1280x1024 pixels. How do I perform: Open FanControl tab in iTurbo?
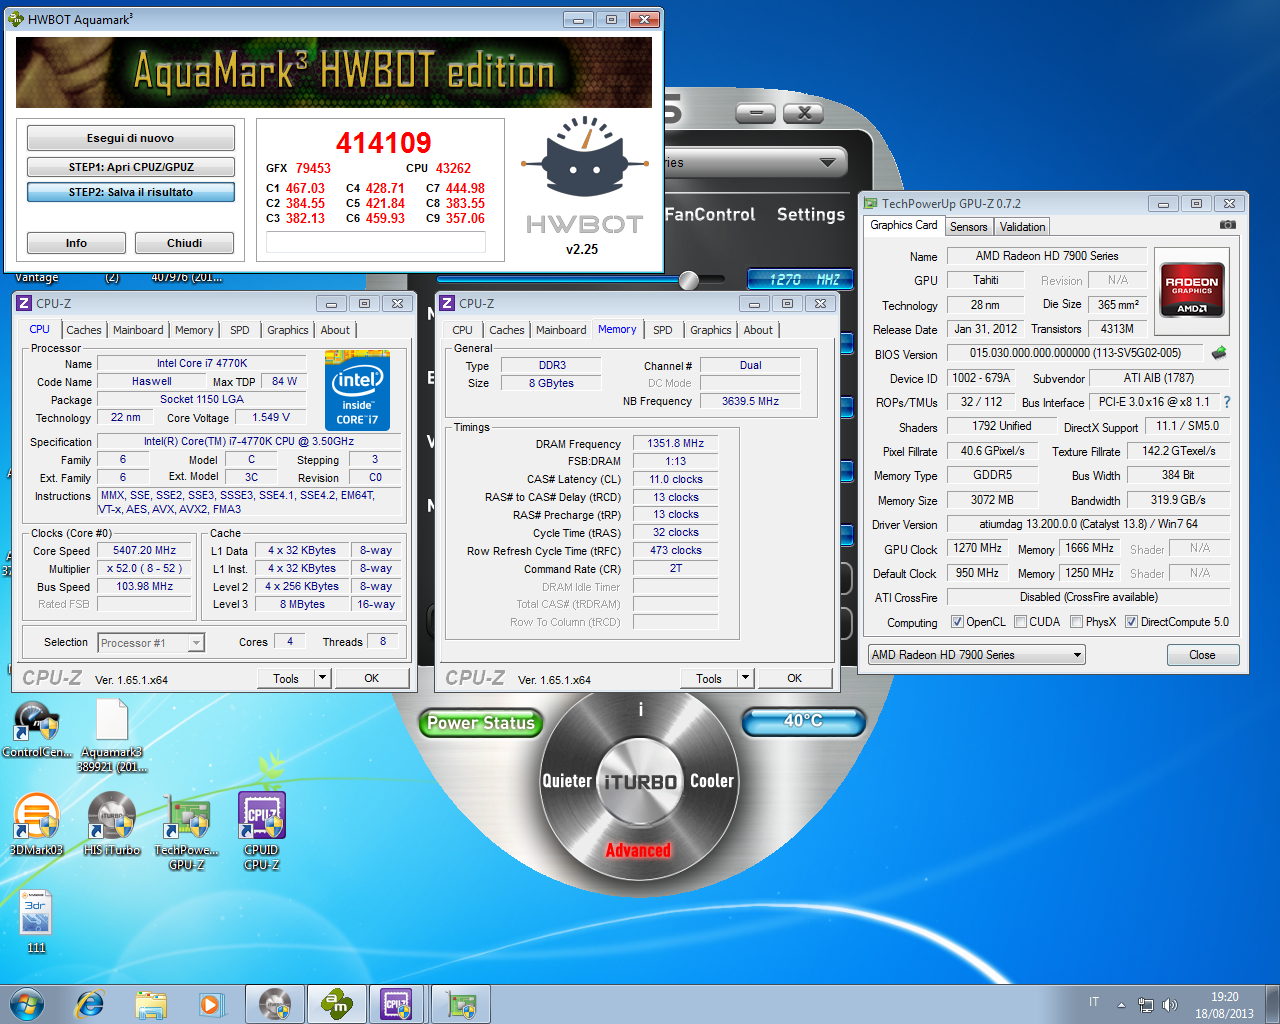coord(710,214)
